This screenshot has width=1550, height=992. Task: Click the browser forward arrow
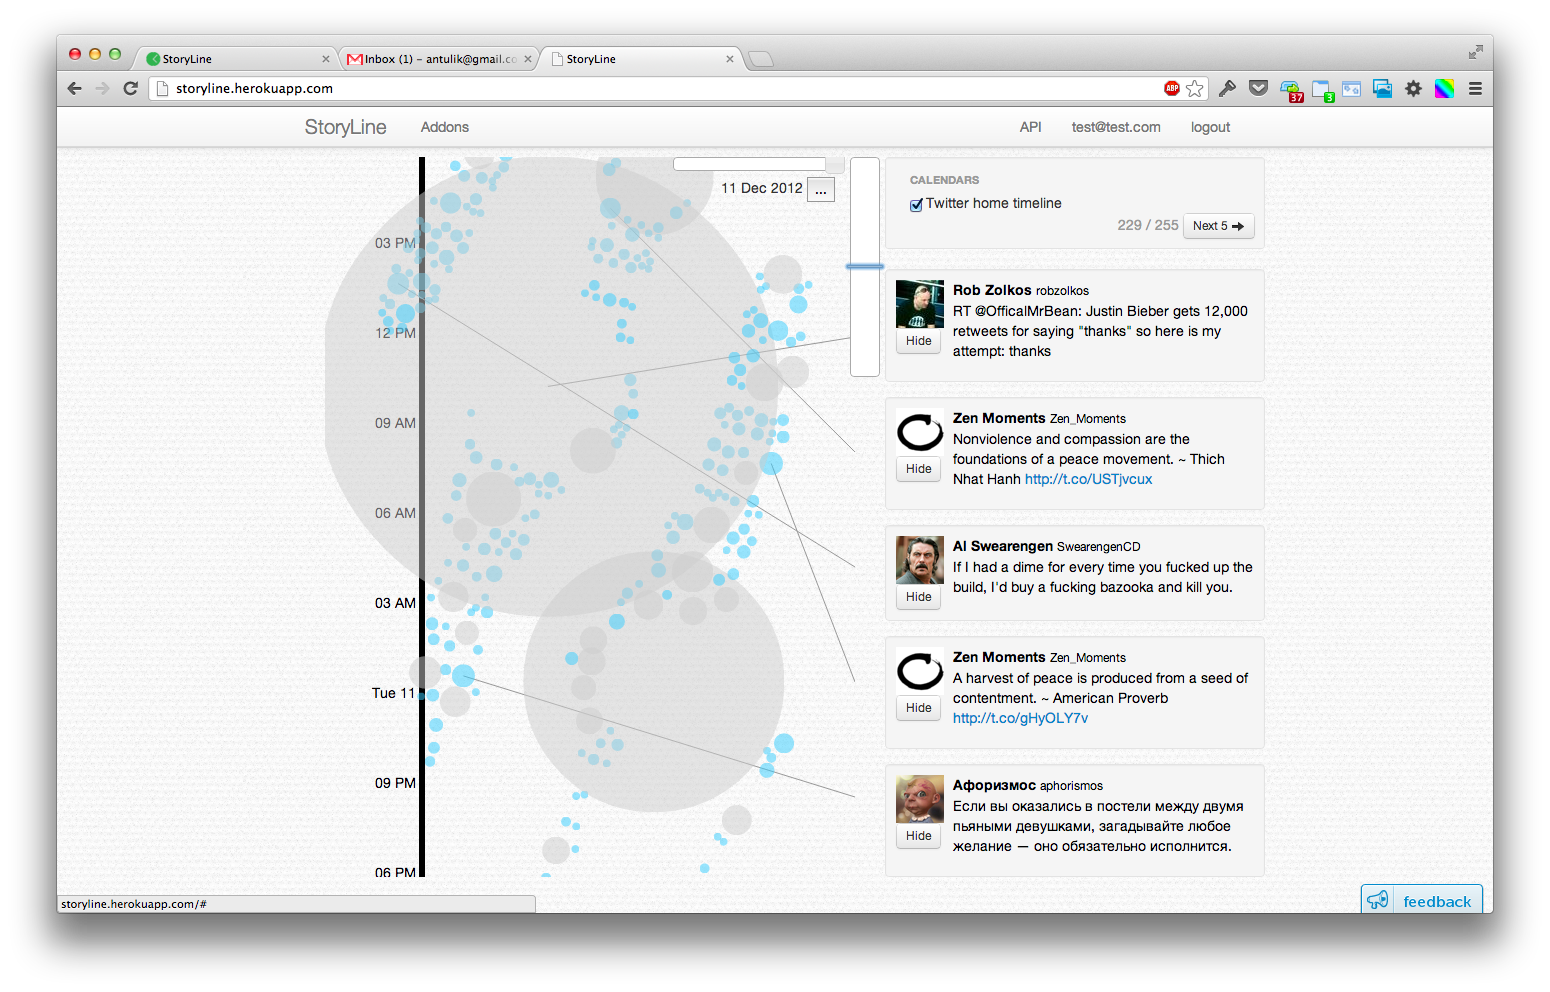coord(102,88)
